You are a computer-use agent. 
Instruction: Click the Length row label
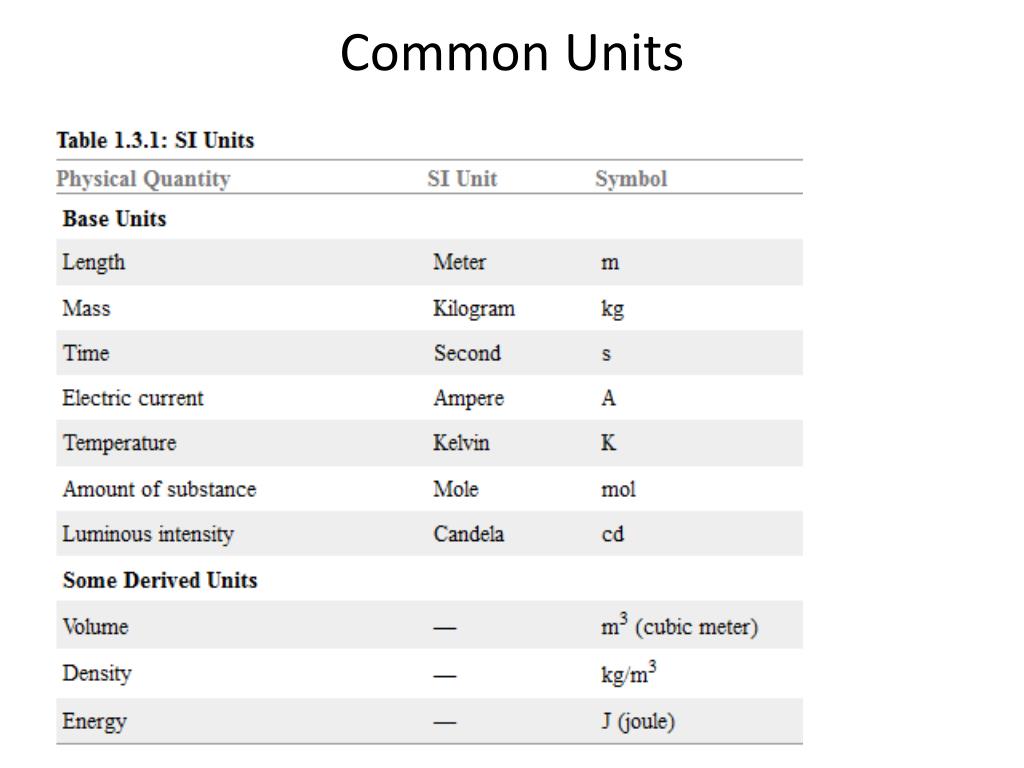pos(93,263)
